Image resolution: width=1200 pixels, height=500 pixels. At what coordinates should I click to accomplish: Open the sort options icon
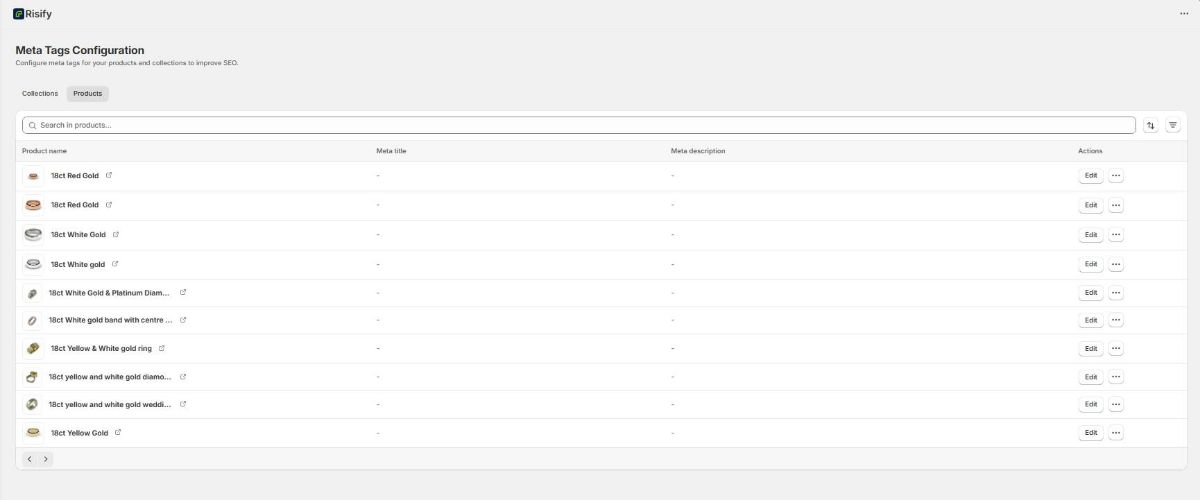pyautogui.click(x=1151, y=125)
